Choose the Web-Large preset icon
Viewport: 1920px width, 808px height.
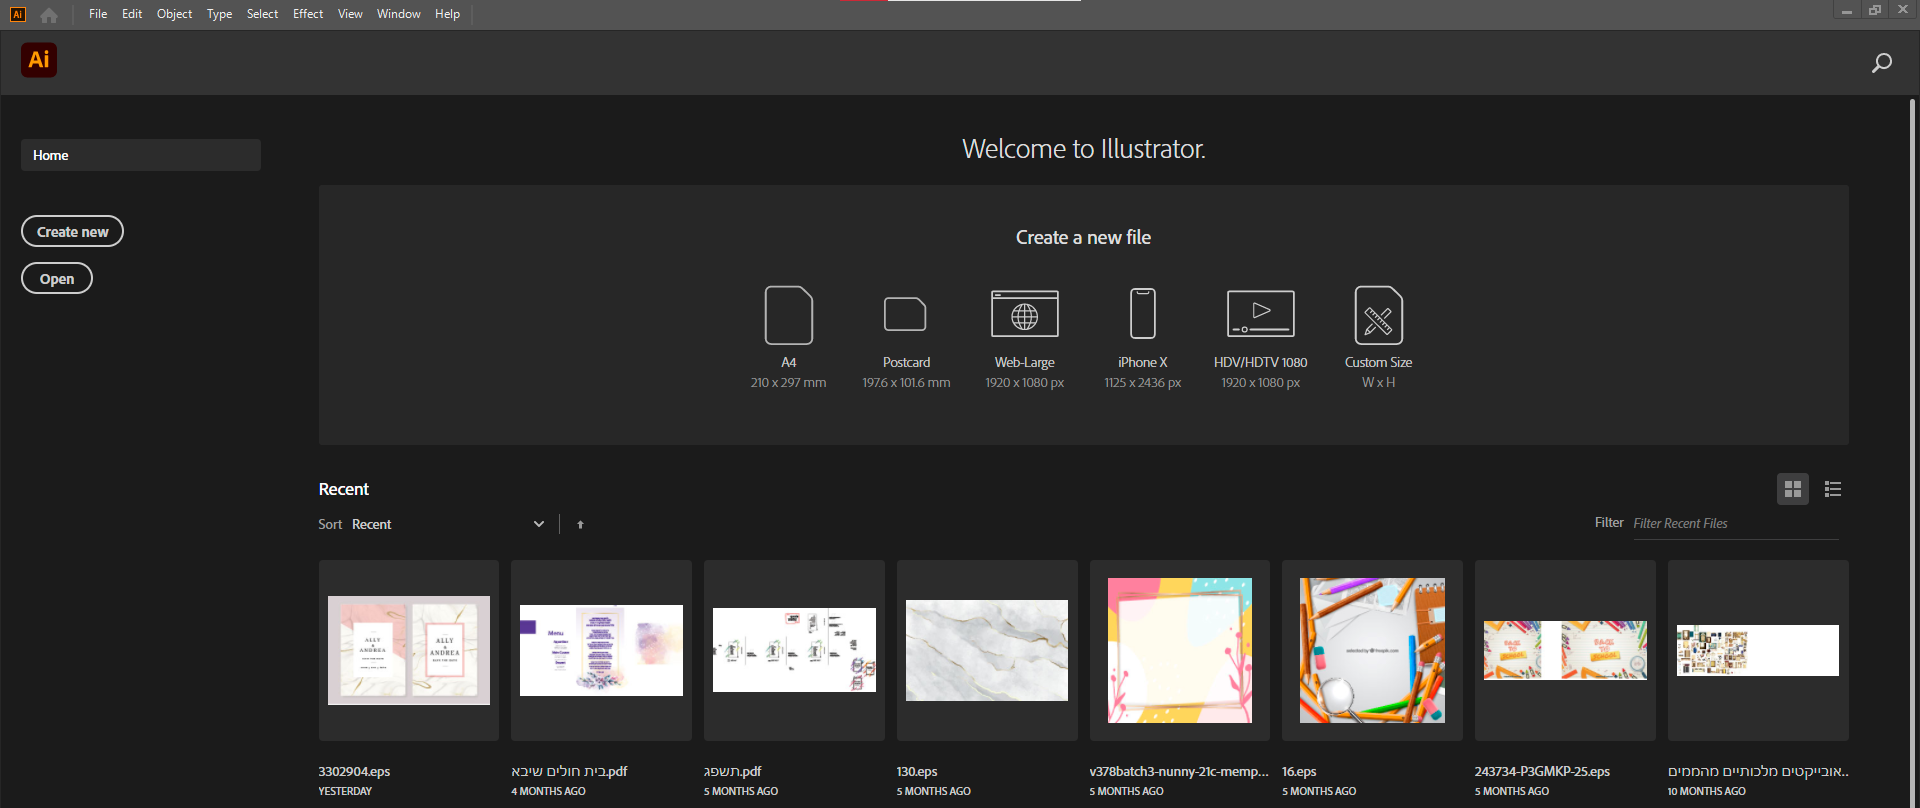click(x=1024, y=315)
